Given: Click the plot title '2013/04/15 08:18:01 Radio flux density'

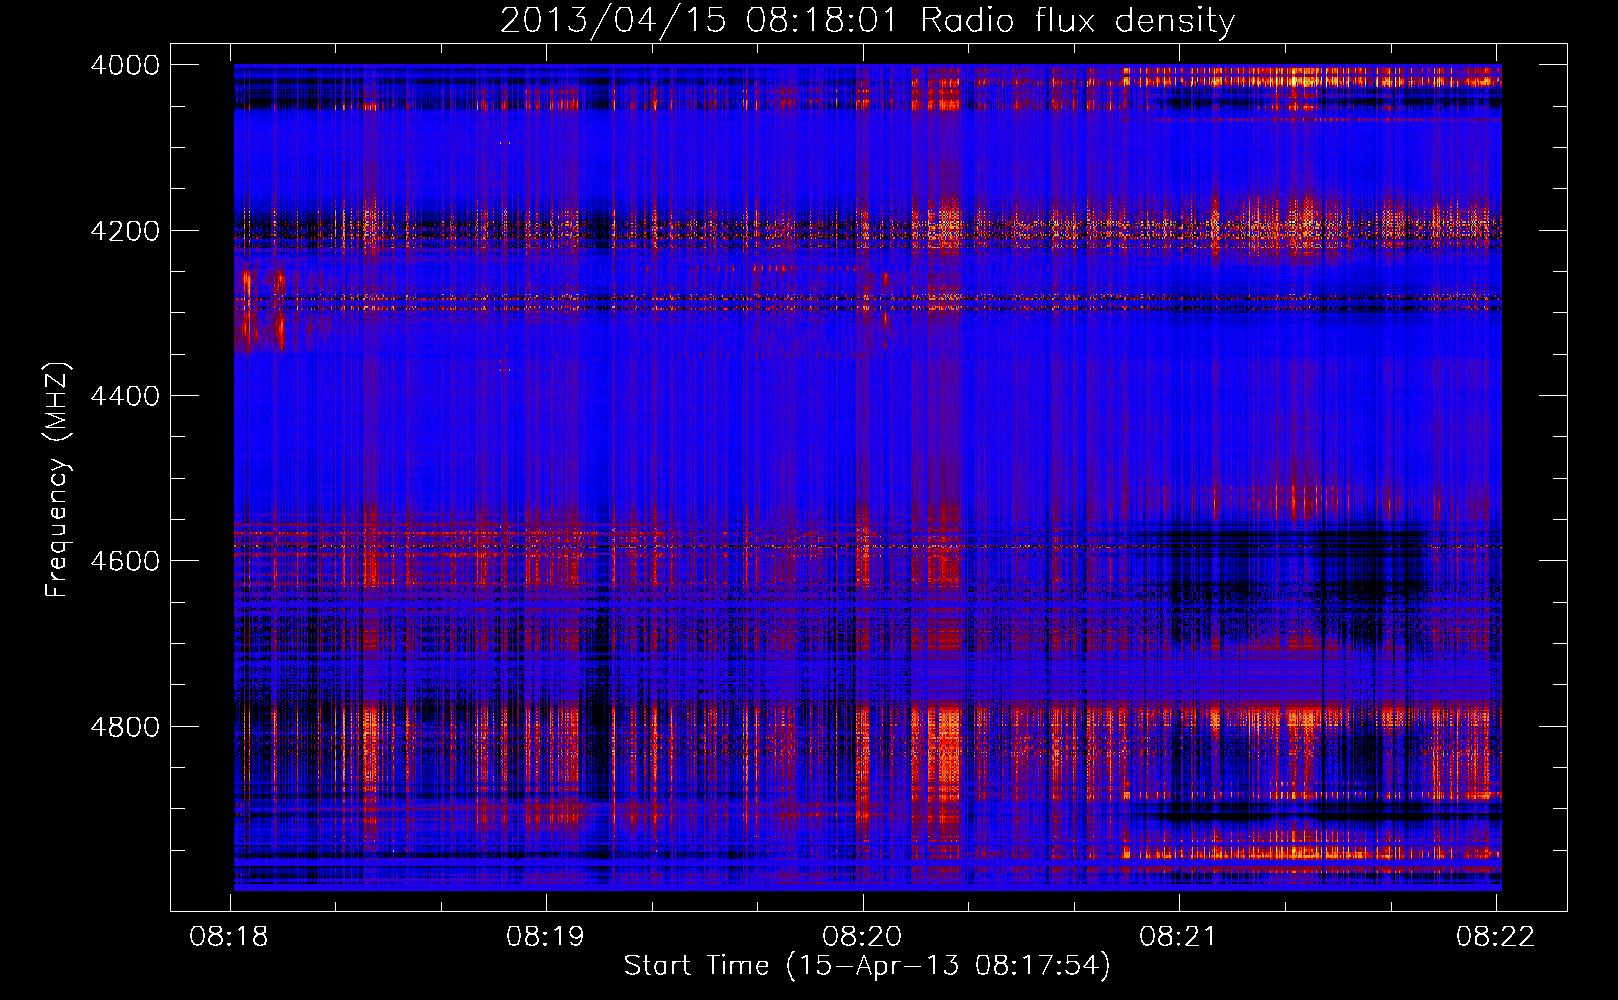Looking at the screenshot, I should click(867, 21).
